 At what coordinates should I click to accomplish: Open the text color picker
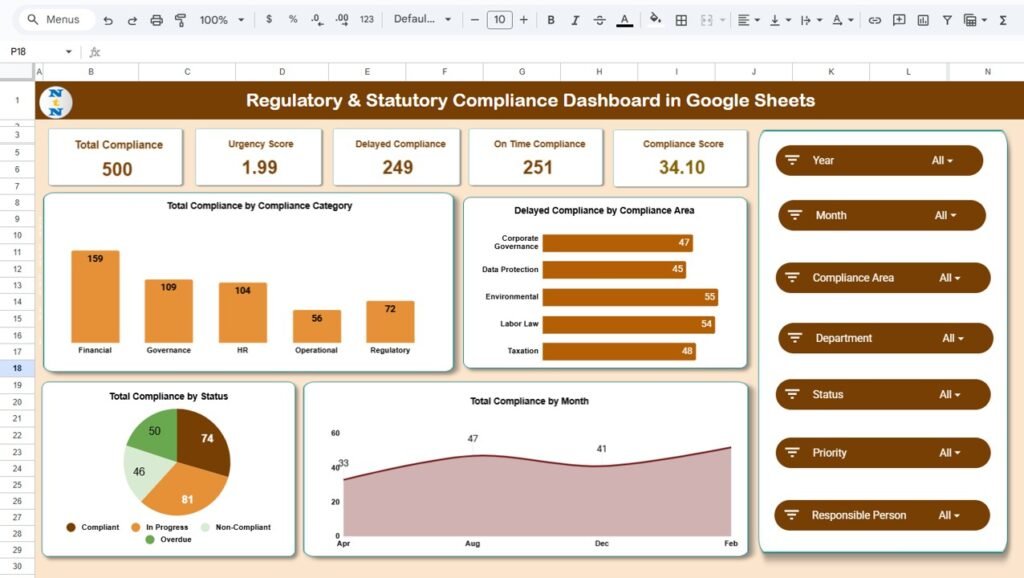coord(624,20)
